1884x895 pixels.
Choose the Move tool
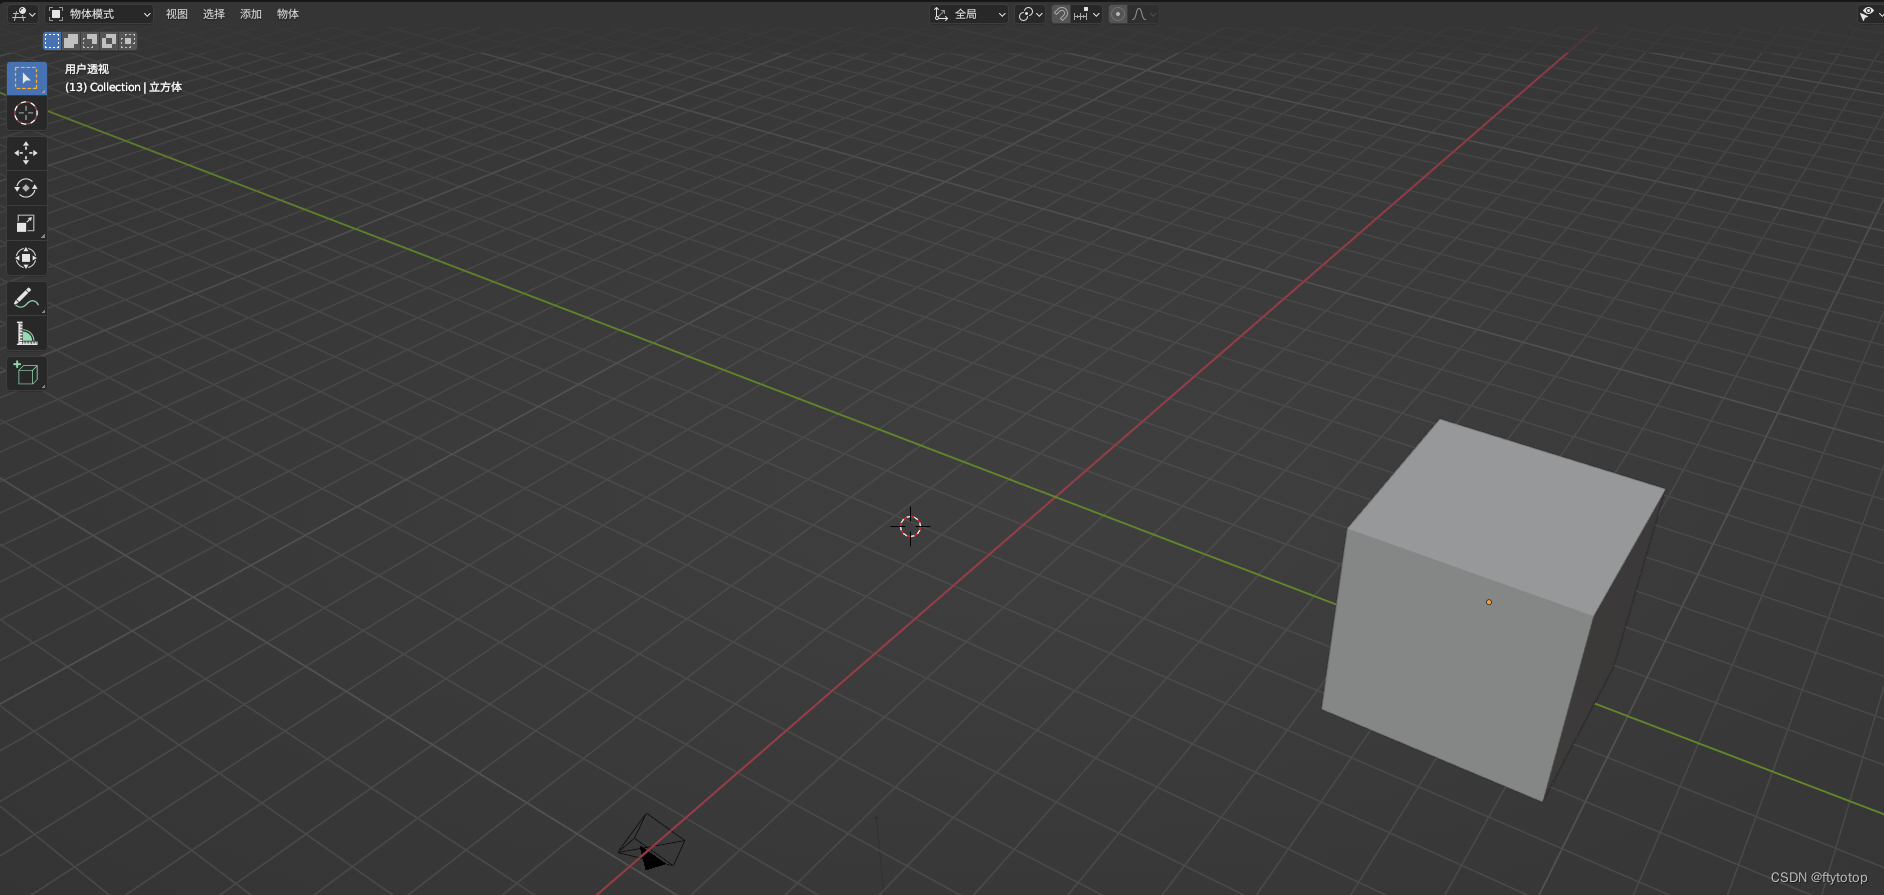[26, 153]
